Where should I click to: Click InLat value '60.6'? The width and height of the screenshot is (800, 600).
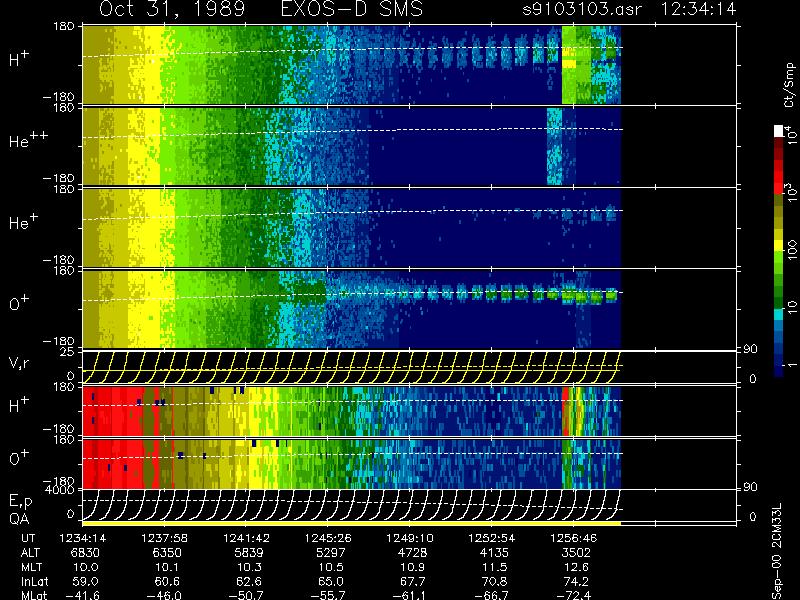click(167, 581)
